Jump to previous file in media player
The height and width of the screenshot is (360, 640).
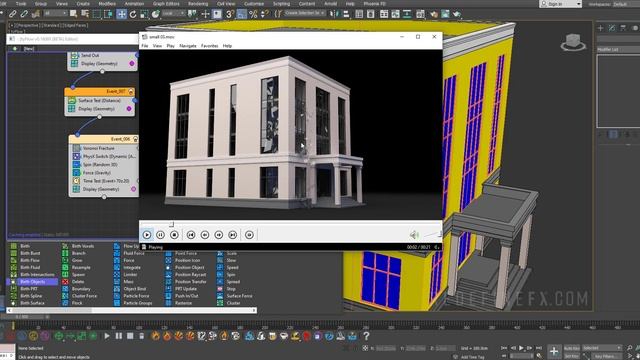point(191,235)
